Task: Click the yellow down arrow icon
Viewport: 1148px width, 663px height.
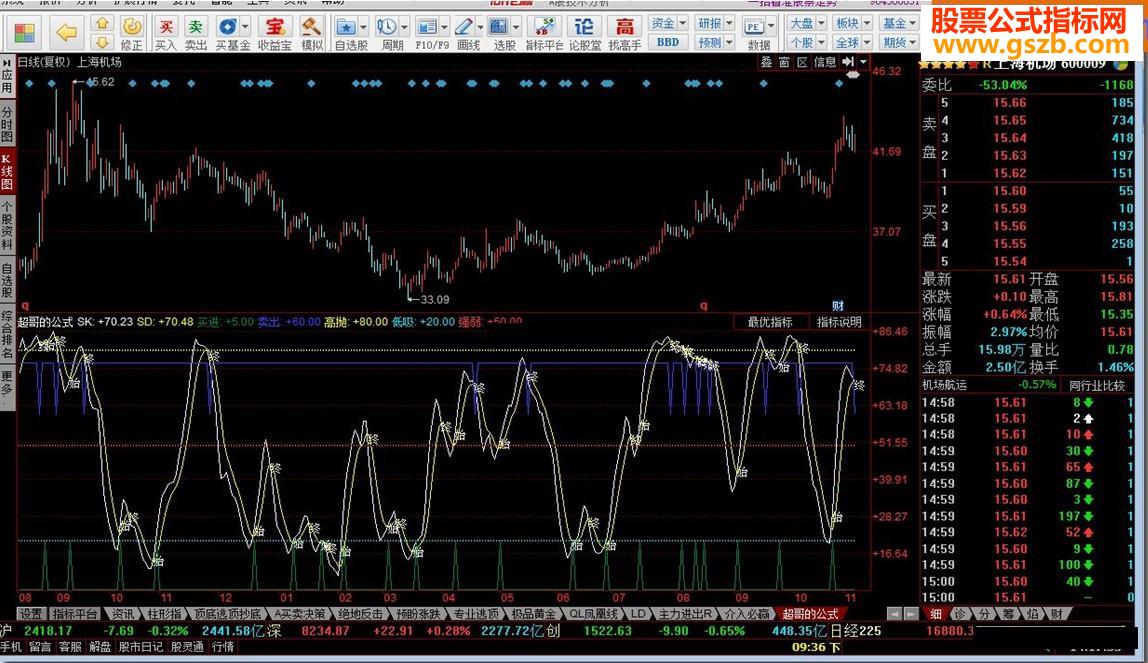Action: [x=102, y=42]
